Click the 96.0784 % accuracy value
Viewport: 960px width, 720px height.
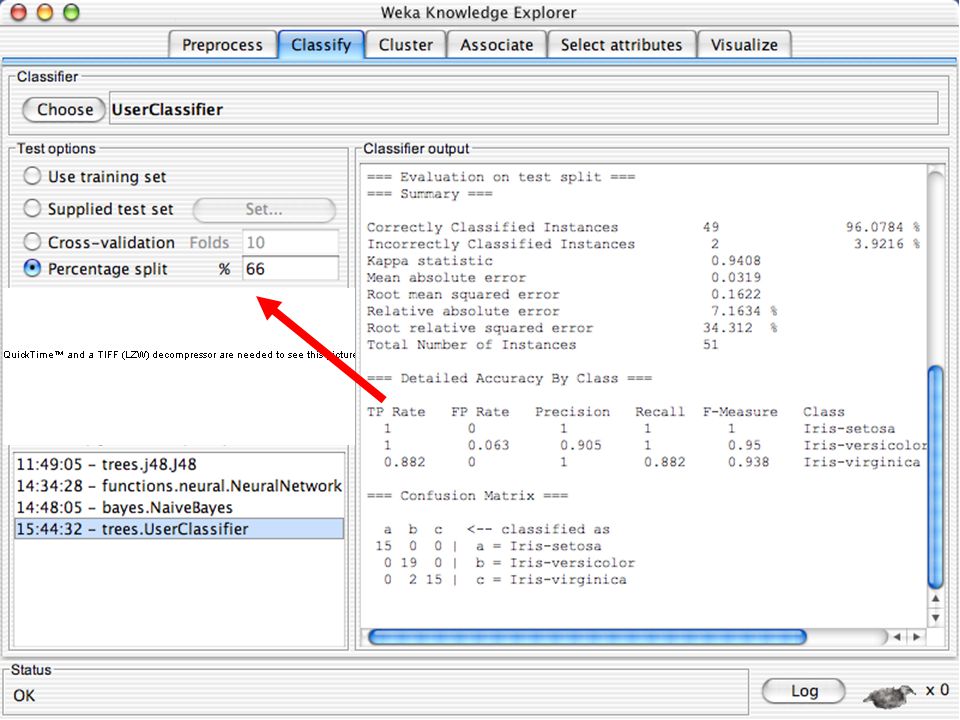tap(883, 227)
